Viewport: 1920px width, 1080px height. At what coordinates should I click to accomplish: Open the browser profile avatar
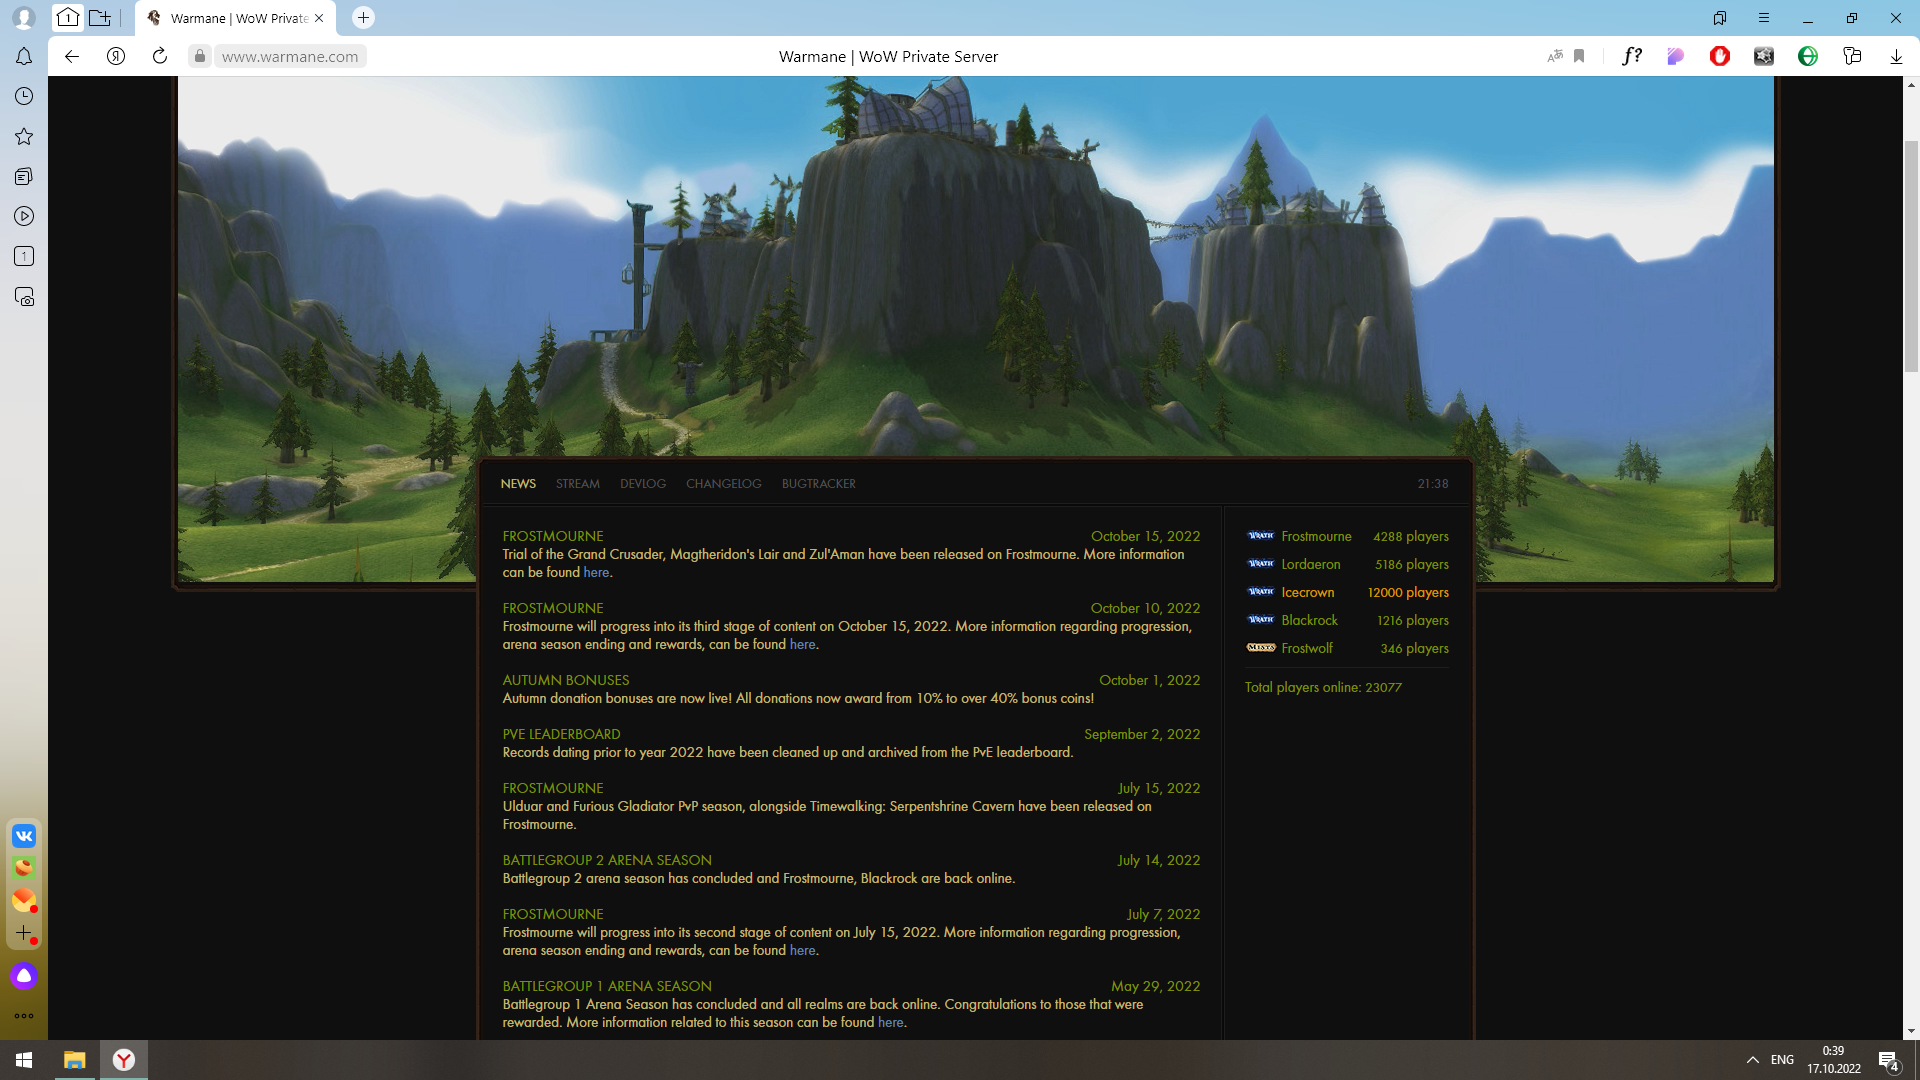tap(24, 18)
